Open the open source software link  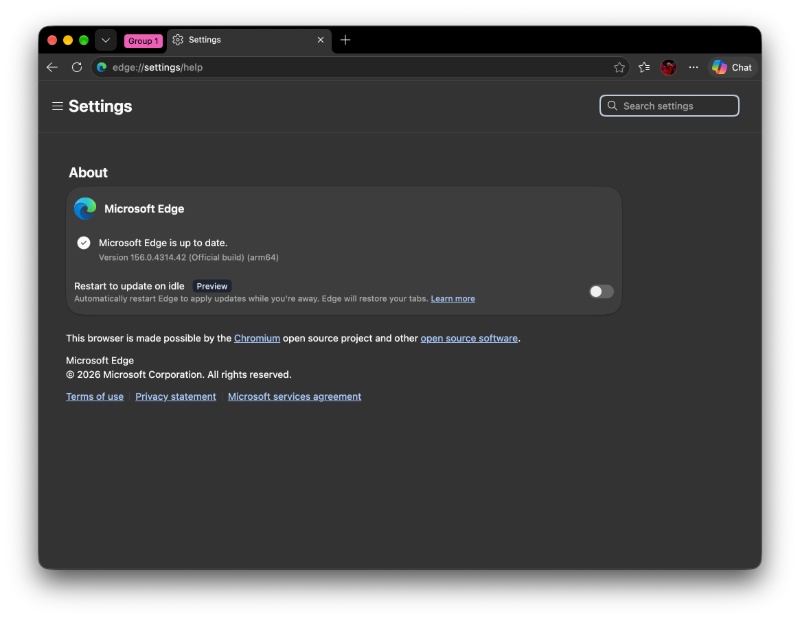[469, 338]
